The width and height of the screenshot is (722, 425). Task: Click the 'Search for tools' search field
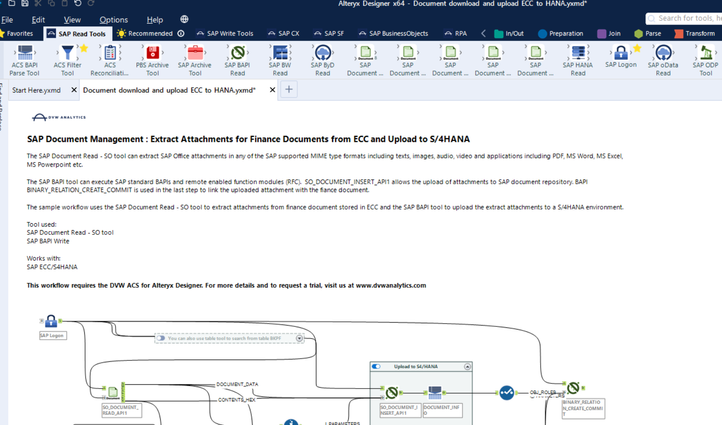[x=684, y=18]
